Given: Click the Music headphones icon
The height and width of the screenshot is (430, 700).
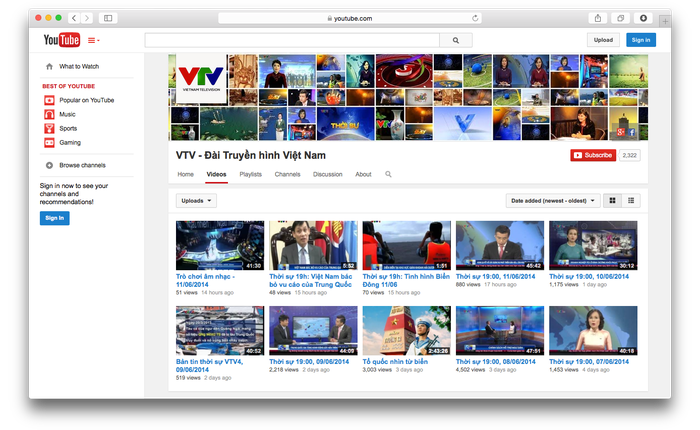Looking at the screenshot, I should click(49, 114).
